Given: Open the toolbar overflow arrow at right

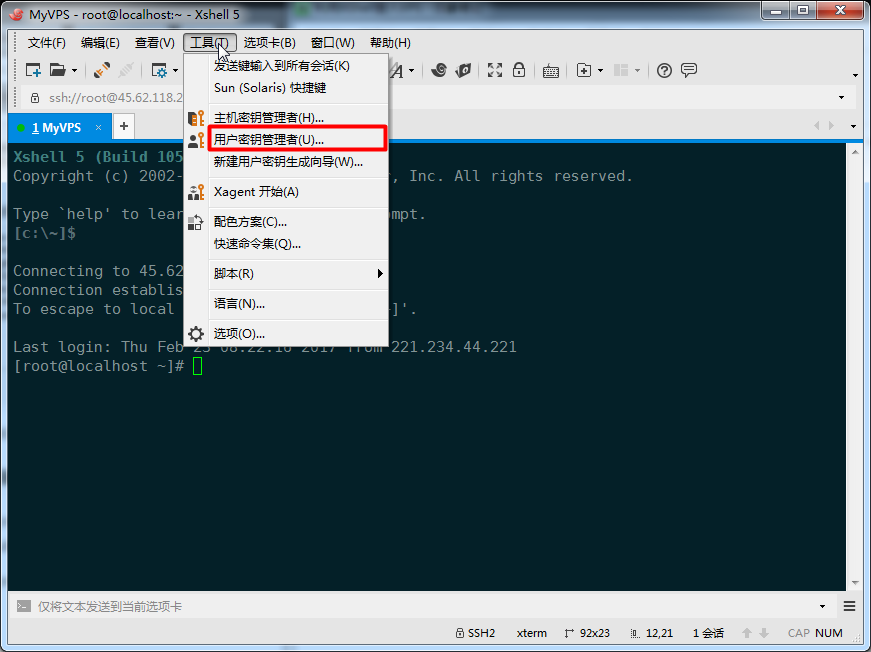Looking at the screenshot, I should 855,76.
